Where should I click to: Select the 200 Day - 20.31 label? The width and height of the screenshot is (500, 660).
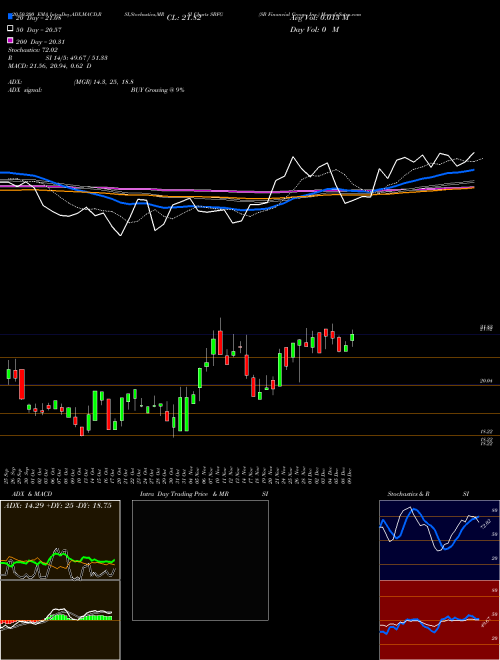pyautogui.click(x=40, y=42)
